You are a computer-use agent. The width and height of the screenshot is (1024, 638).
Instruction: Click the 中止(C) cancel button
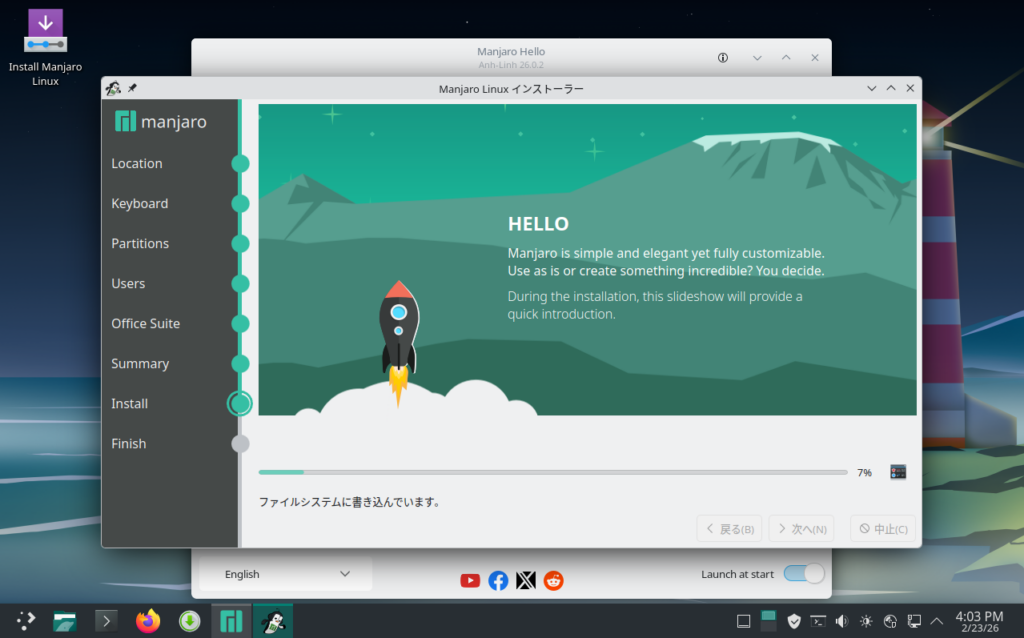coord(883,529)
